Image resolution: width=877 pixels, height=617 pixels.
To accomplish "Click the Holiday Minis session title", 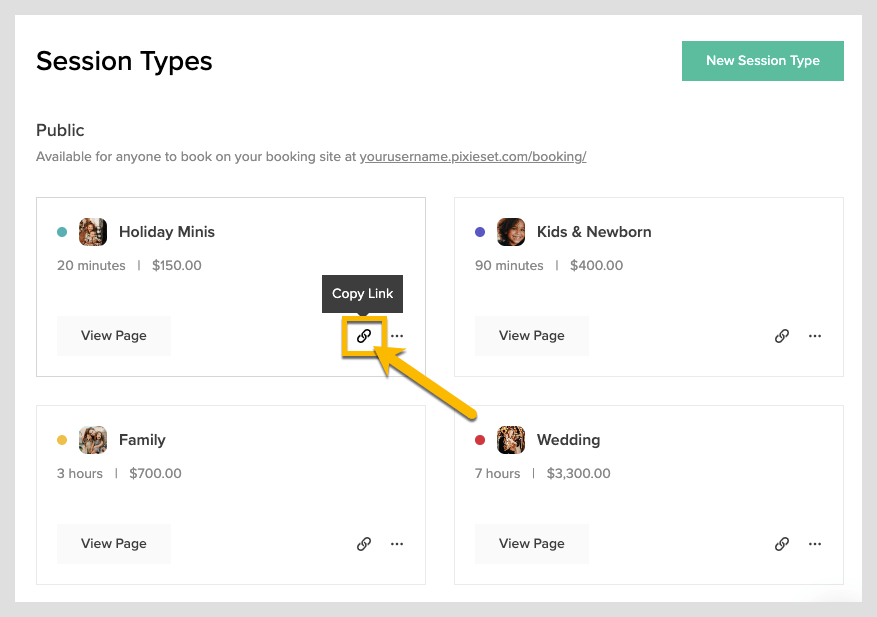I will coord(167,232).
